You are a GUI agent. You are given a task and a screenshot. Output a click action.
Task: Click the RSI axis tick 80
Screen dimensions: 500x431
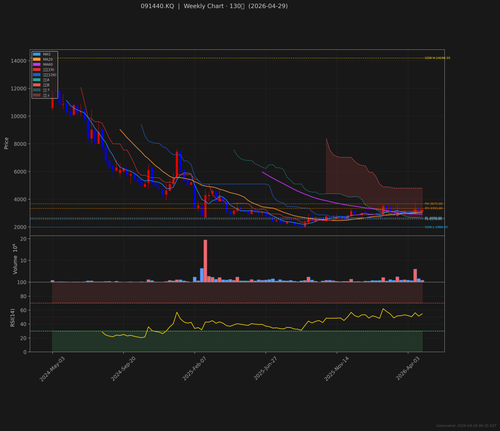click(23, 296)
